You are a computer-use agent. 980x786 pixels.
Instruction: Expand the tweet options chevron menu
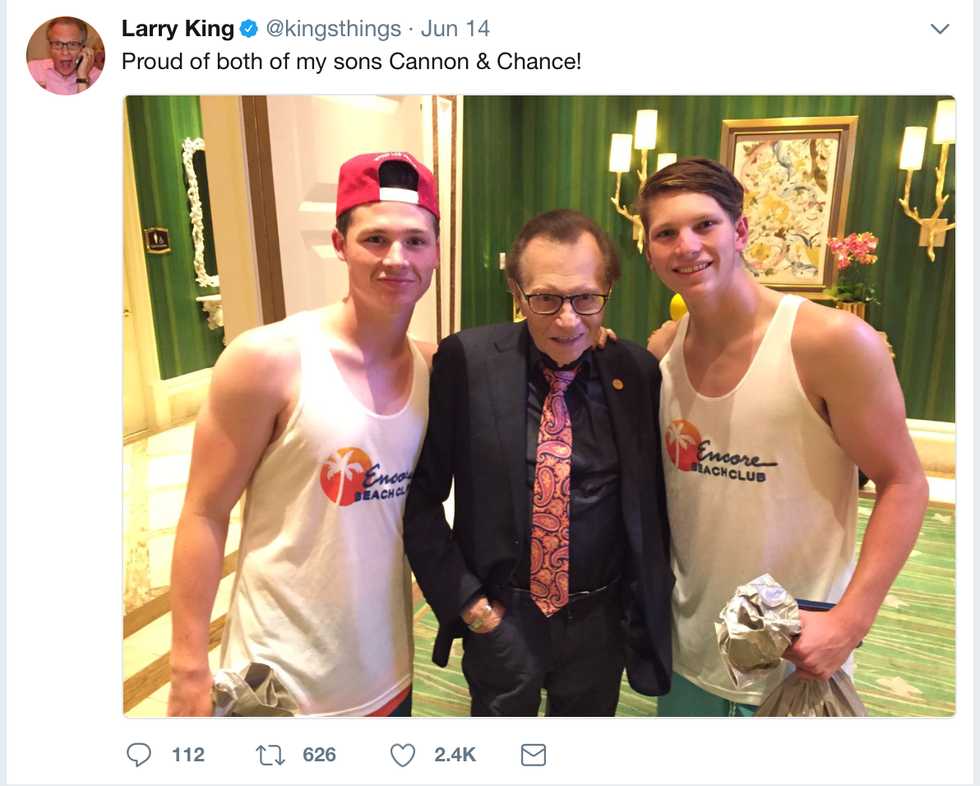[939, 29]
